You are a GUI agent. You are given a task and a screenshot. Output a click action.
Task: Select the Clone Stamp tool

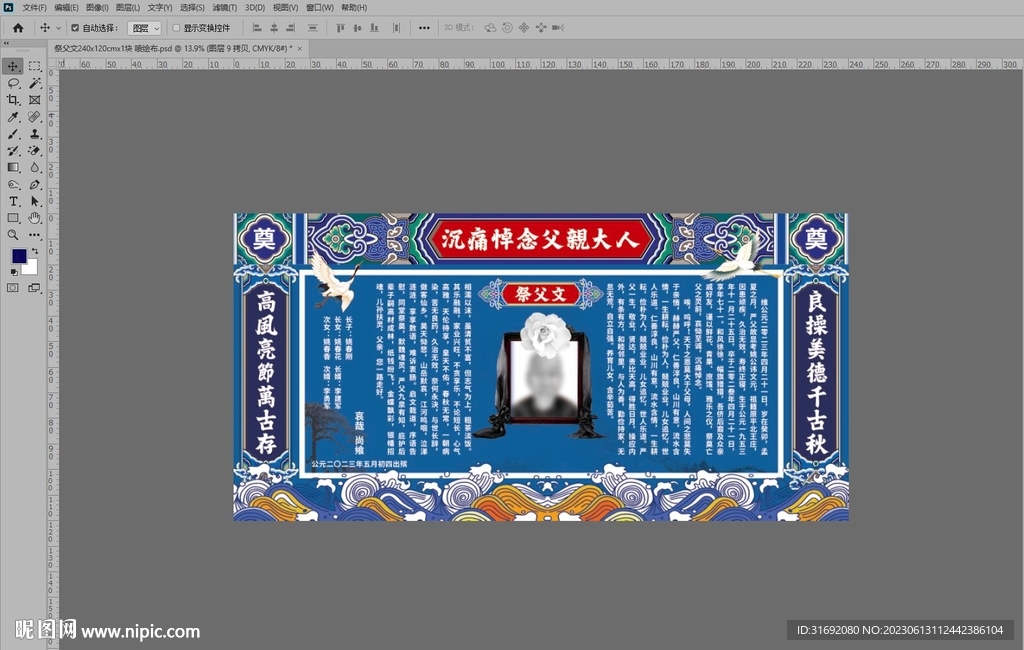[34, 132]
